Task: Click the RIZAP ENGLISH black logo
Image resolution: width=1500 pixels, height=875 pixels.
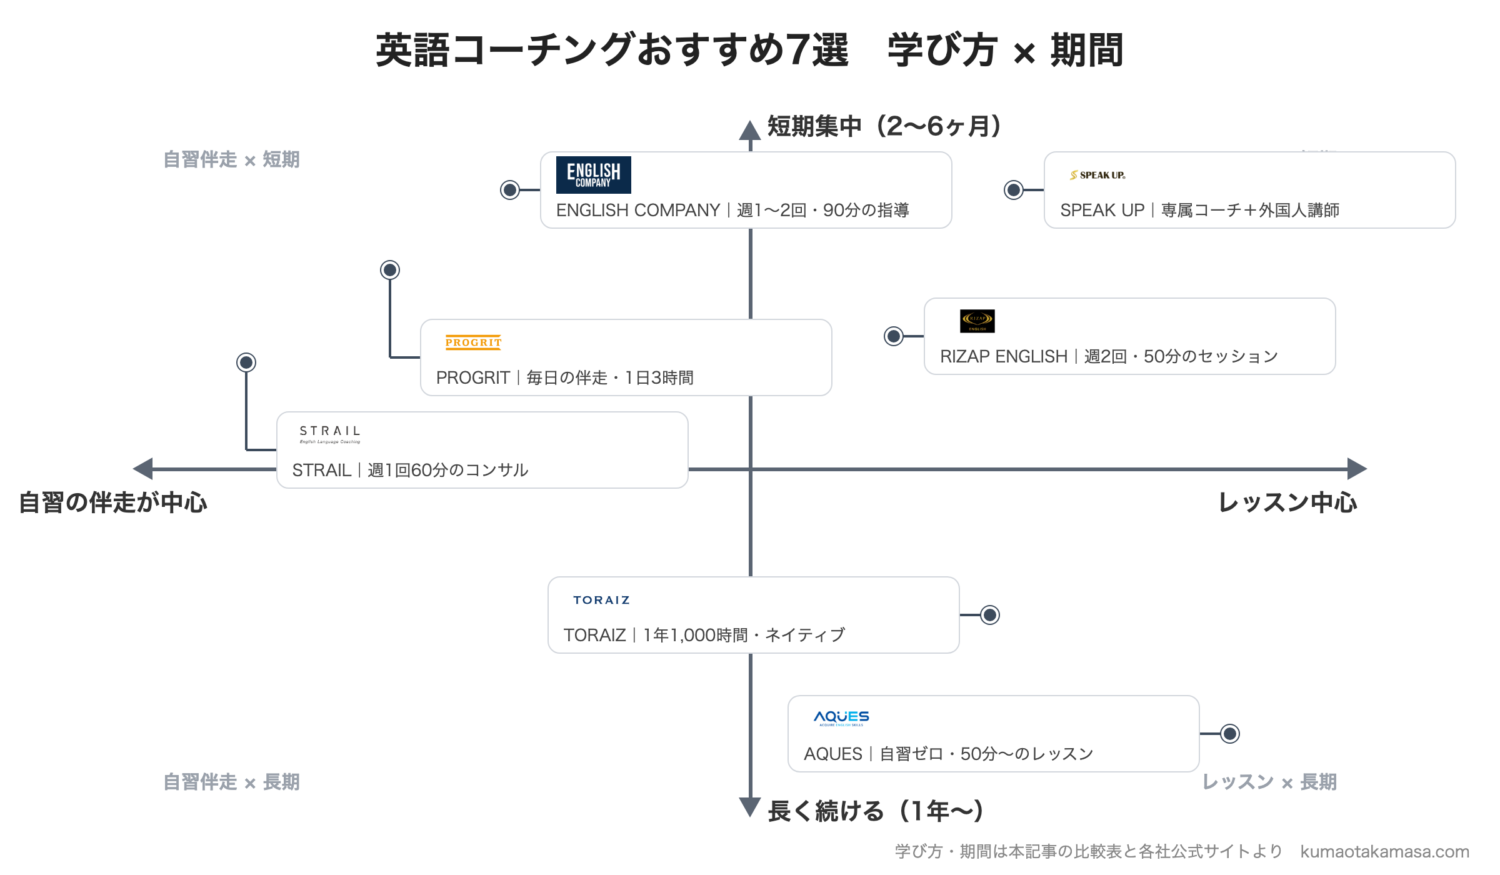Action: (x=977, y=321)
